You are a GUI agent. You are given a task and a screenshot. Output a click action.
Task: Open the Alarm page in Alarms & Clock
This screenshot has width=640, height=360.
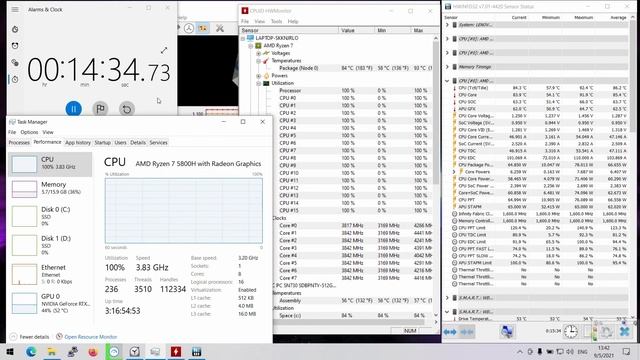[x=15, y=46]
